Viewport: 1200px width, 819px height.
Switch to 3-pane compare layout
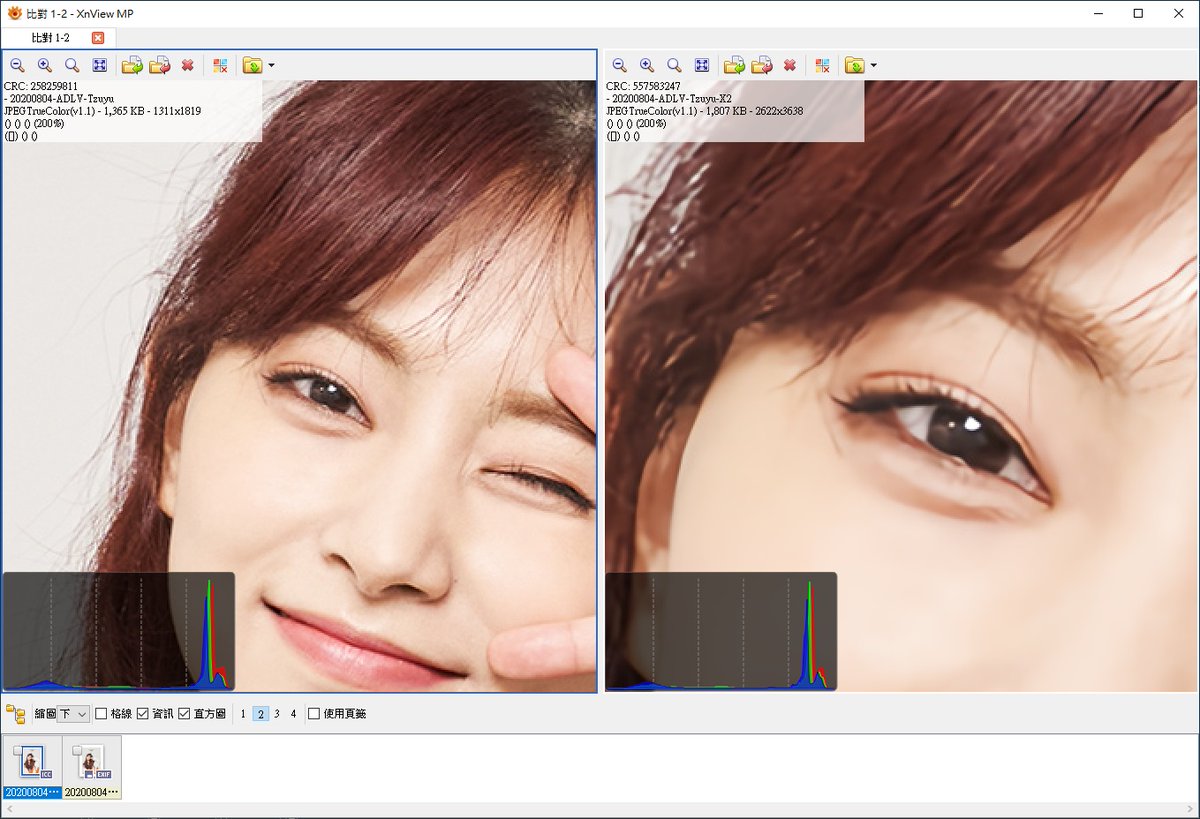[x=277, y=714]
